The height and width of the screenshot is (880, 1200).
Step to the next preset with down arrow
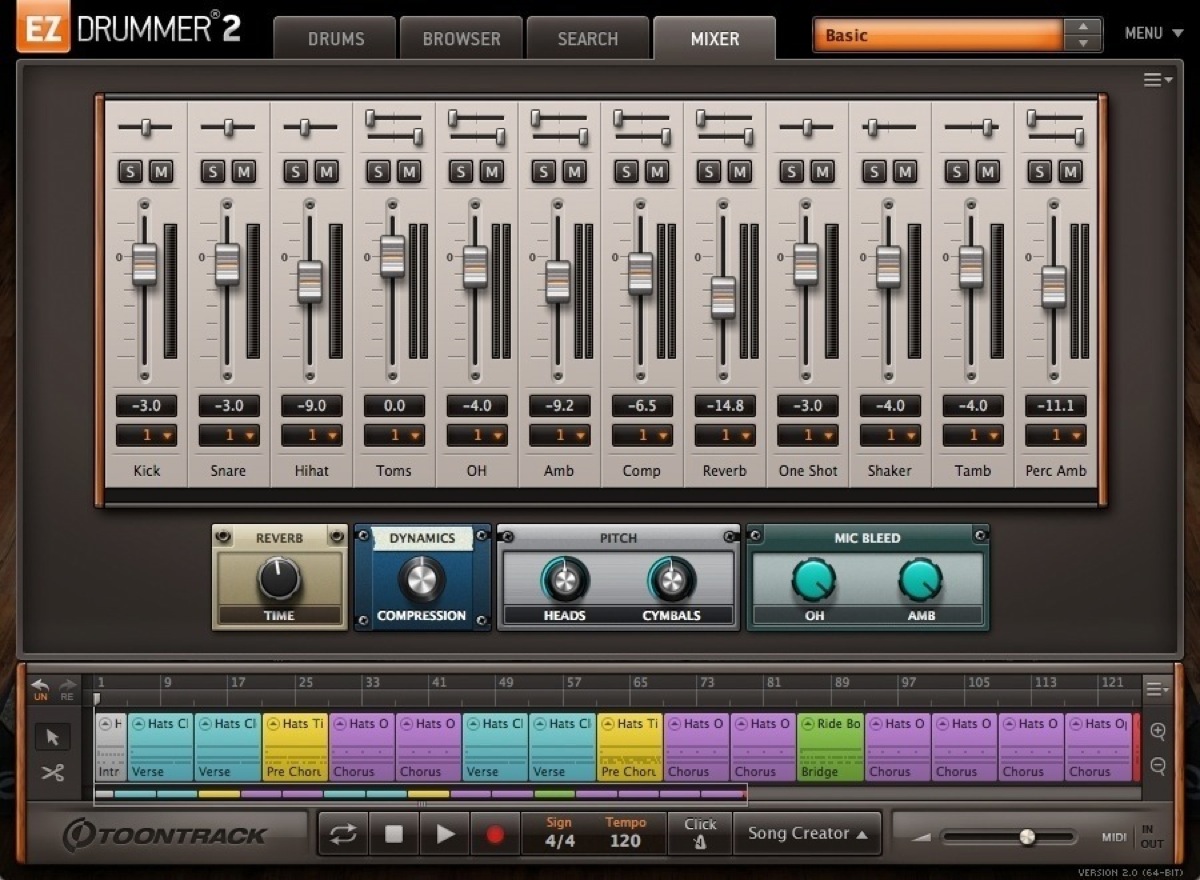pos(1083,44)
